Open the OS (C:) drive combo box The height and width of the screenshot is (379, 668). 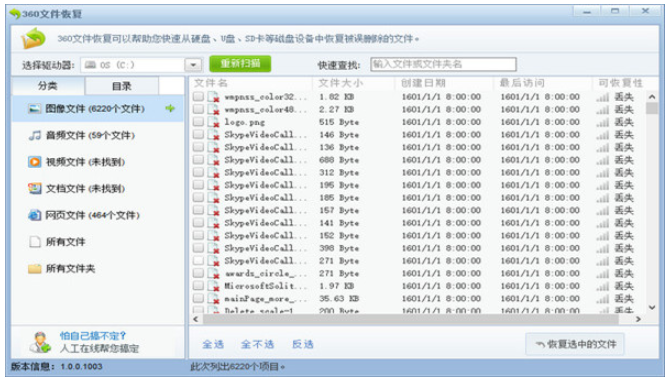click(x=141, y=65)
